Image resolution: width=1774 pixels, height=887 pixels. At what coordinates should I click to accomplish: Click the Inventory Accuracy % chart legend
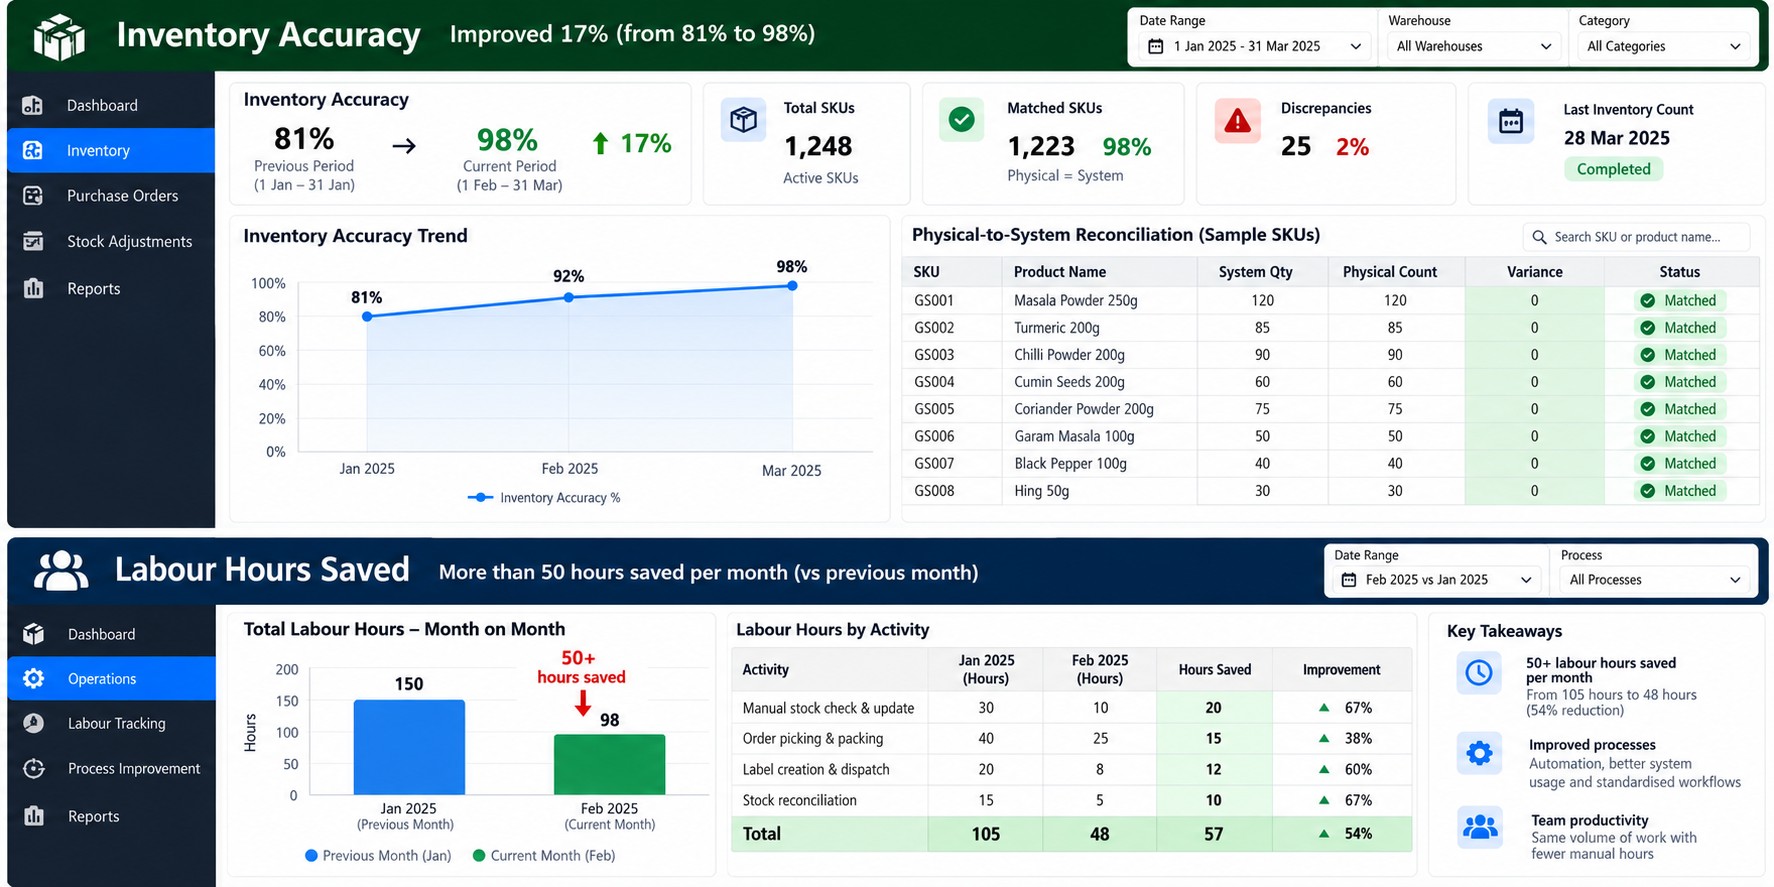(x=544, y=498)
